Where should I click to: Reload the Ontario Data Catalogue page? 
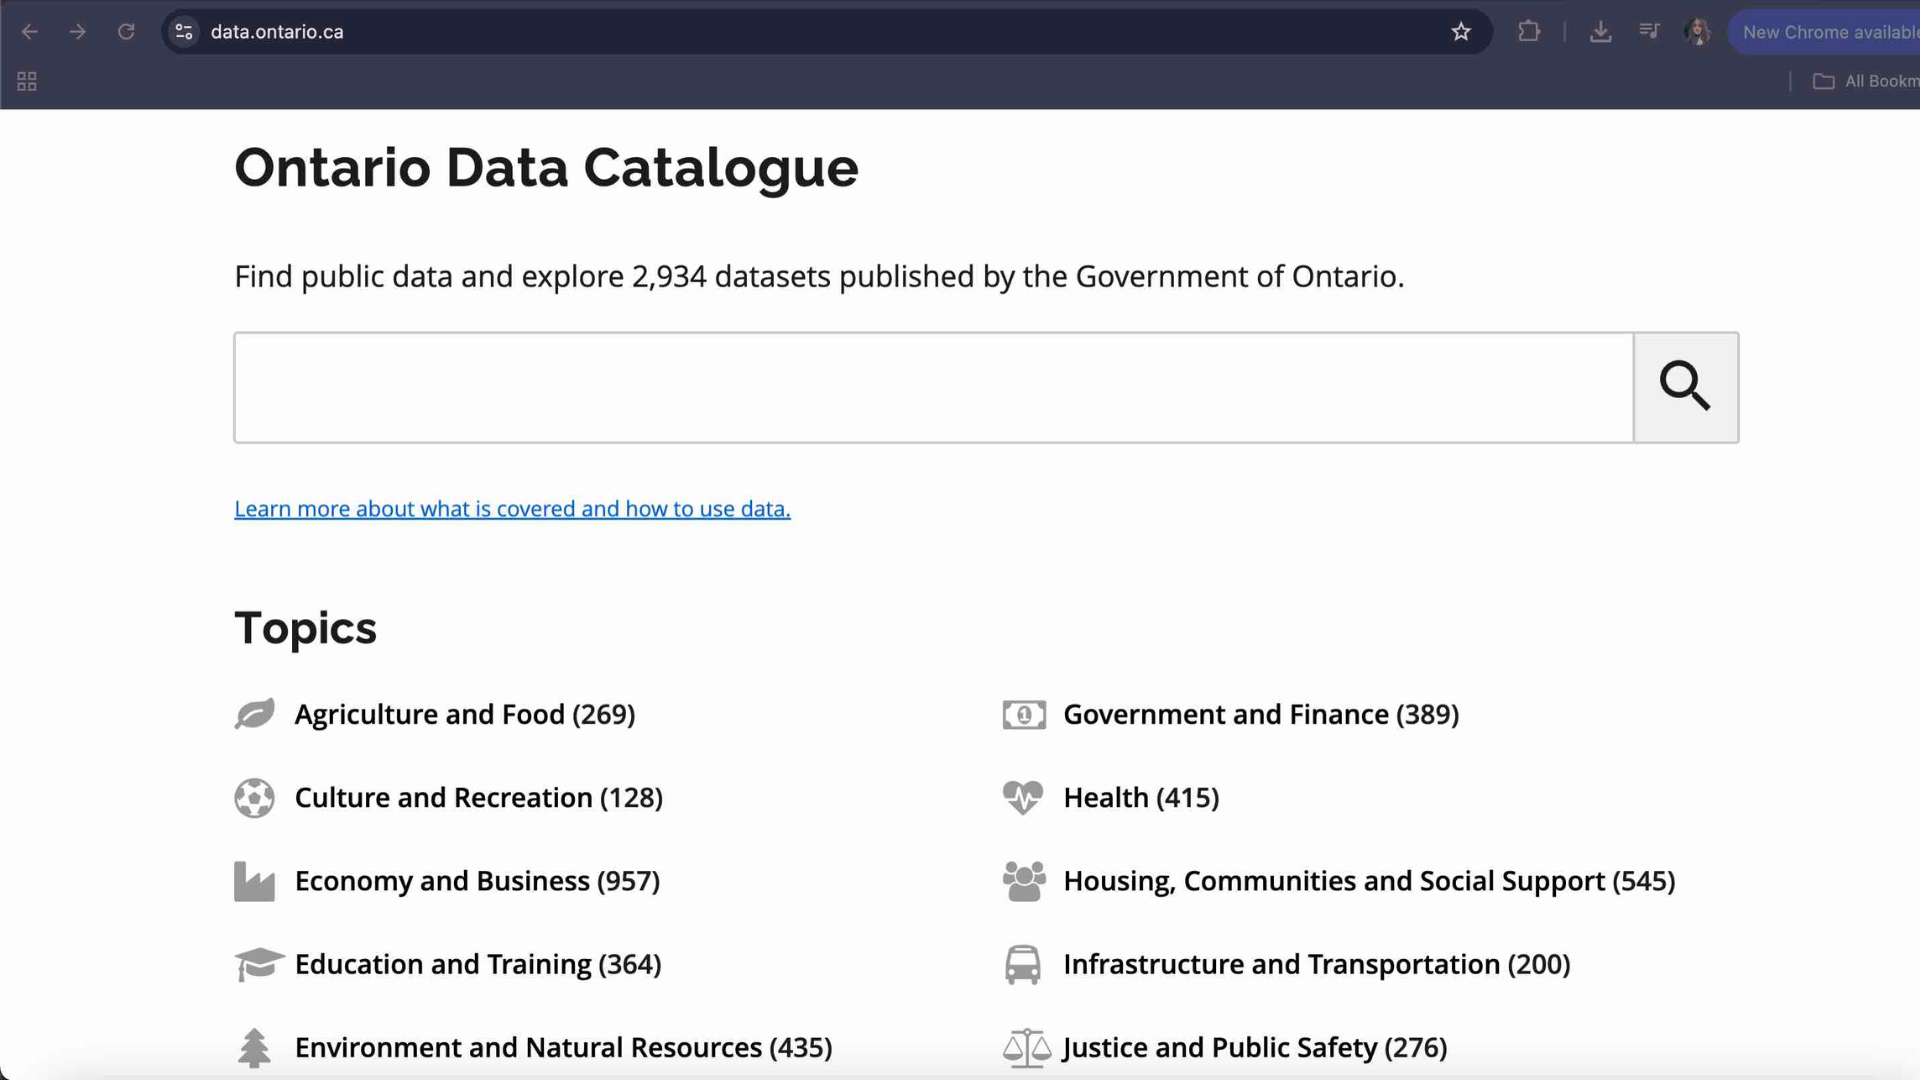coord(126,31)
